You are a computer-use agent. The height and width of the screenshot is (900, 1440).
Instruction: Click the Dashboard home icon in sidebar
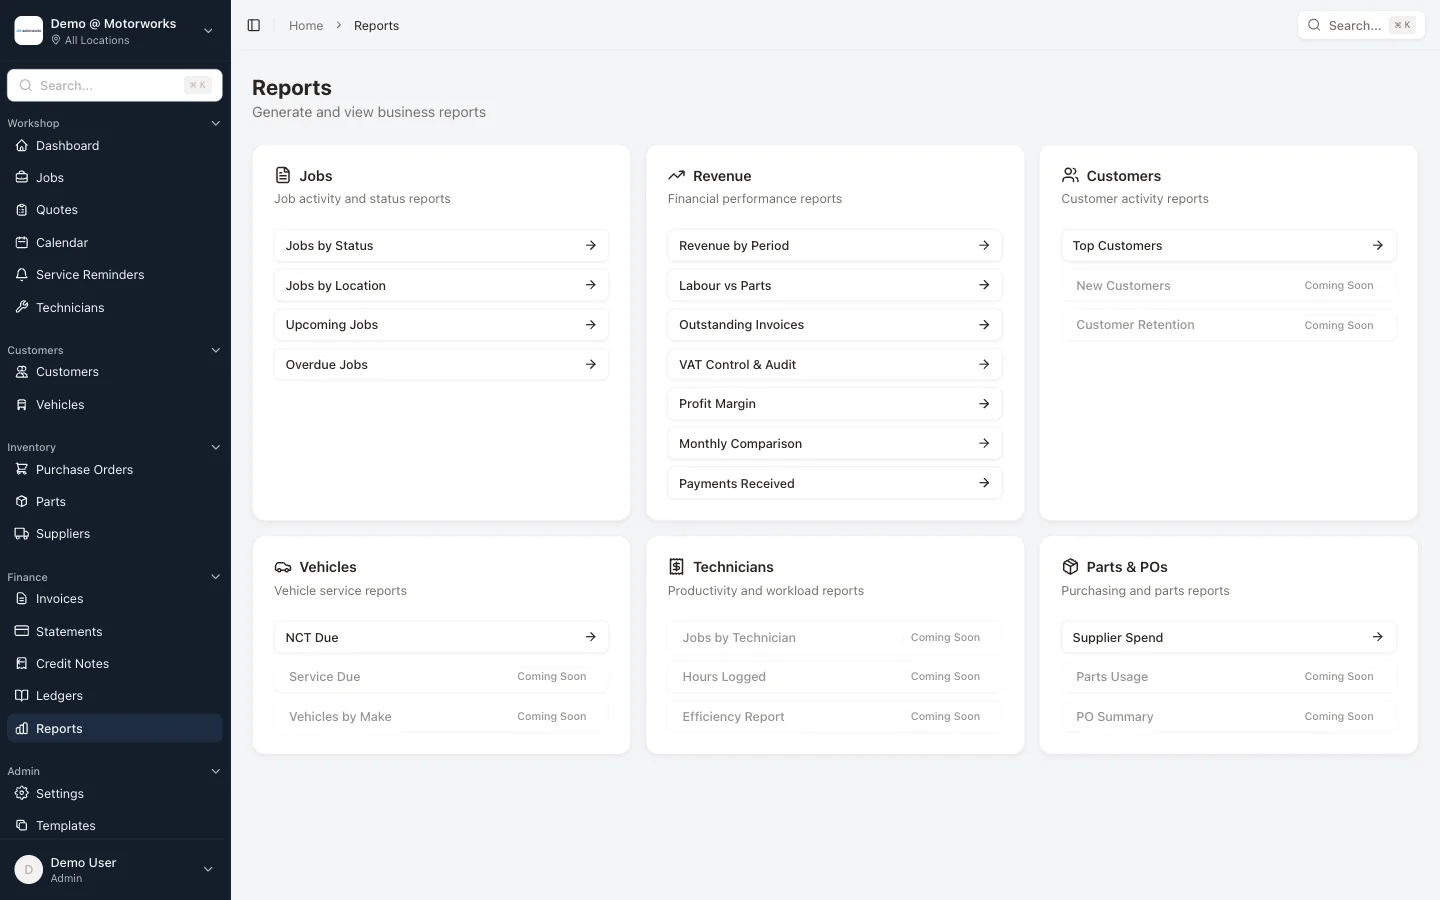click(22, 146)
